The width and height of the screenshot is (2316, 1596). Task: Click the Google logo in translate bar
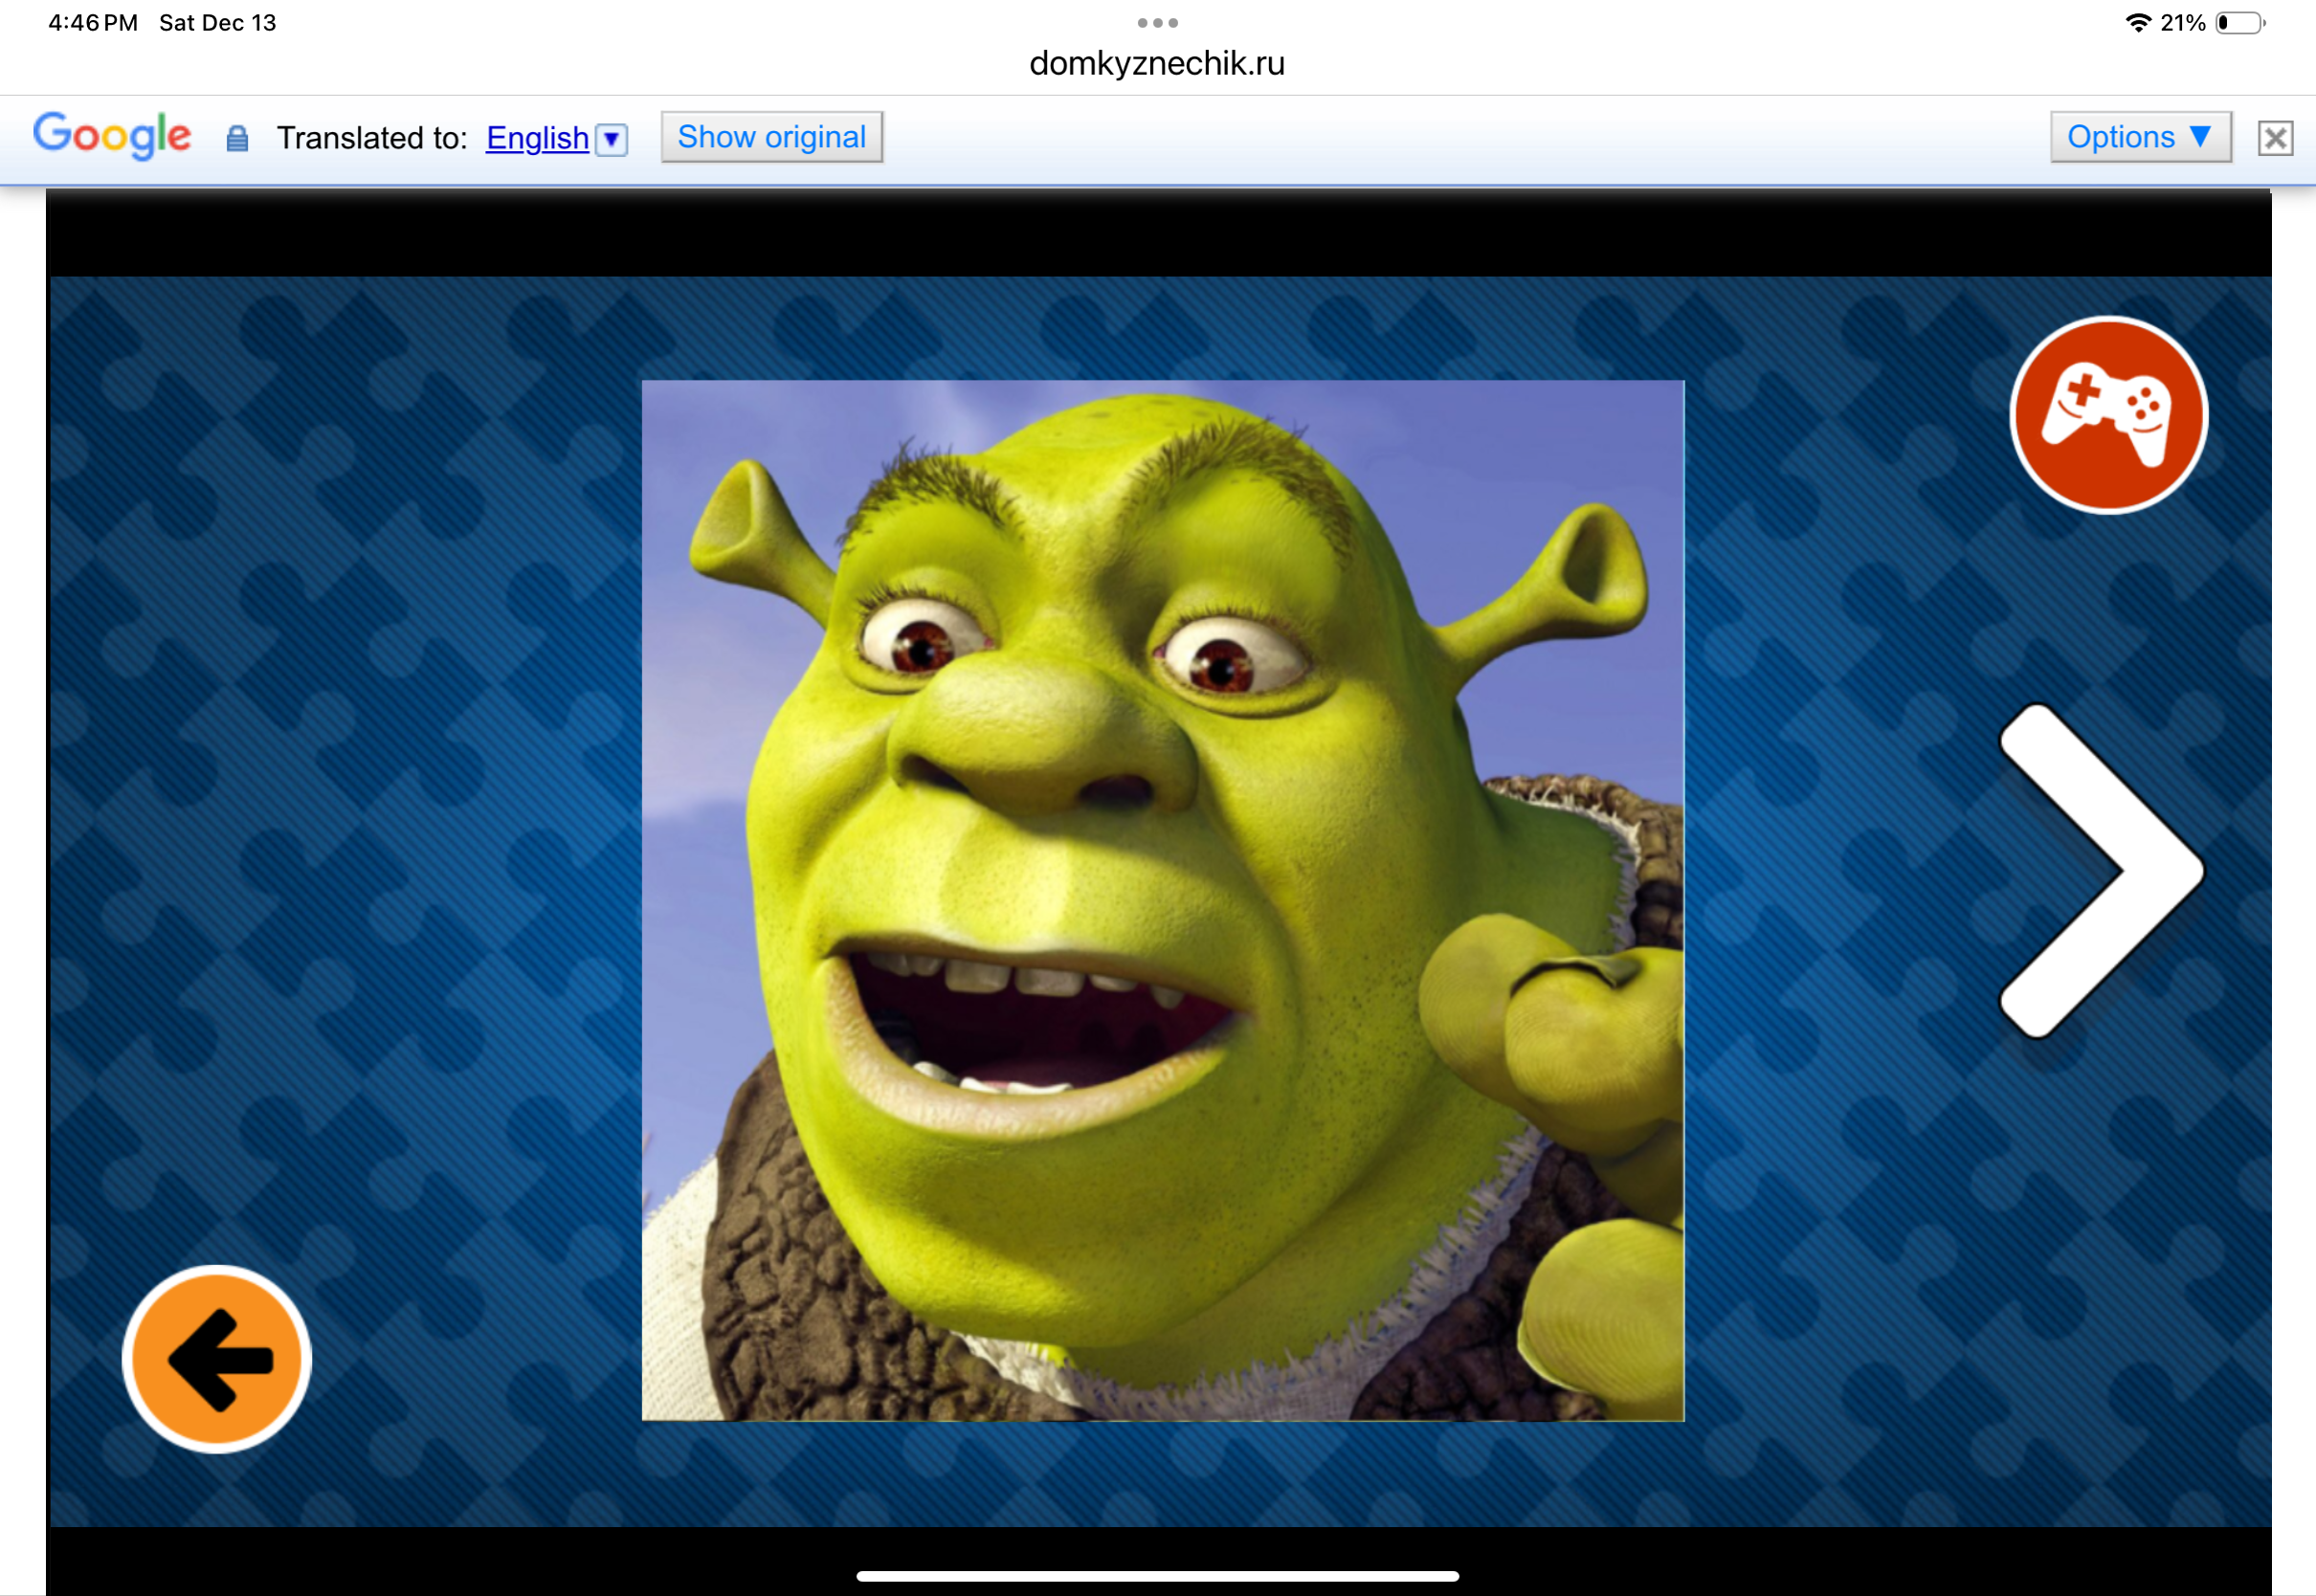click(112, 136)
